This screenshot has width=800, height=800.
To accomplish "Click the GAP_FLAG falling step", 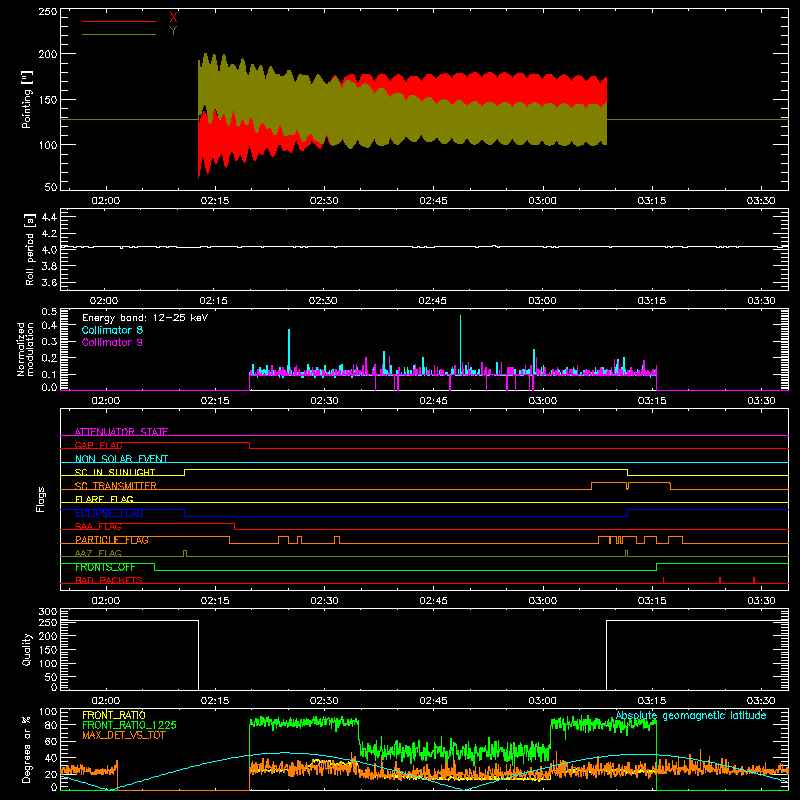I will 249,445.
